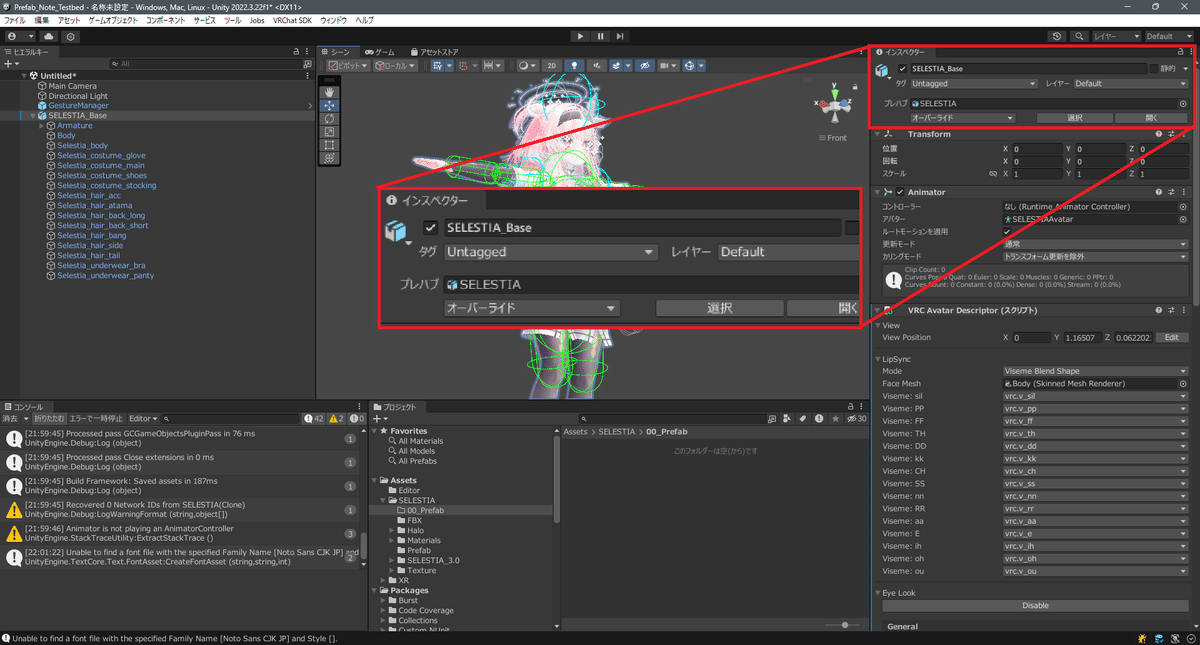Disable the Animator component checkbox
This screenshot has width=1200, height=645.
coord(899,192)
